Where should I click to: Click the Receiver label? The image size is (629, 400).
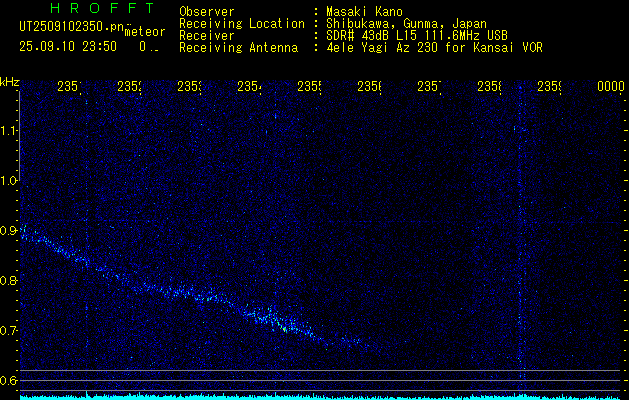(207, 36)
